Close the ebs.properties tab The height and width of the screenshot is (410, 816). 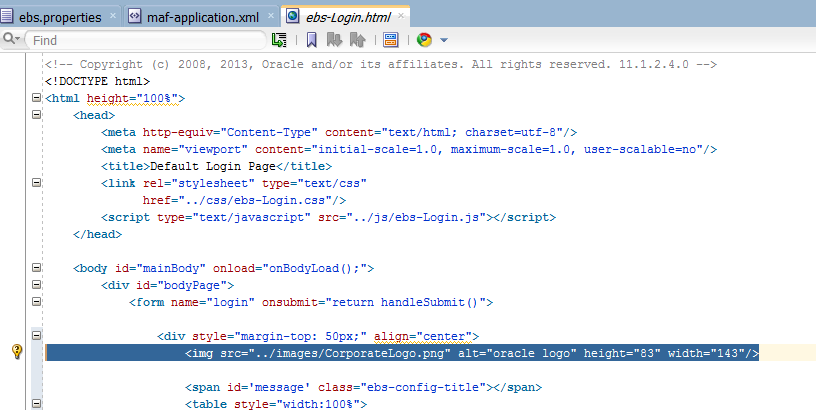pos(113,16)
